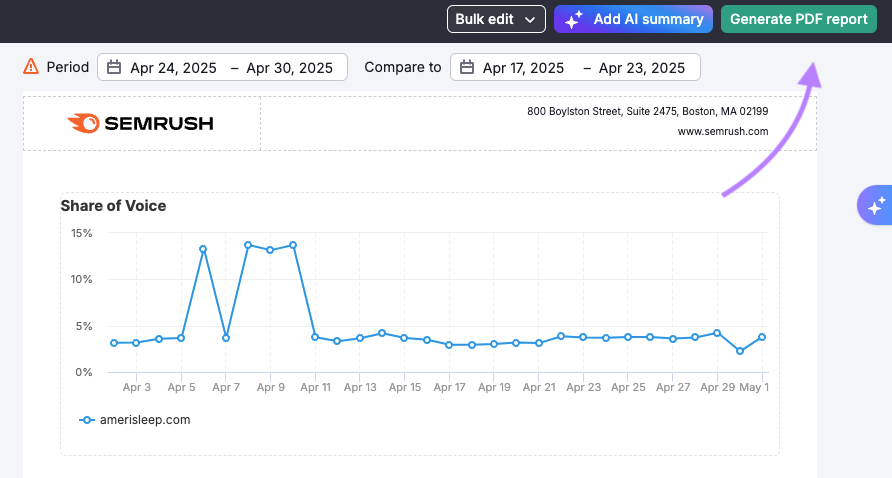Click the Semrush logo in report header

pyautogui.click(x=141, y=124)
